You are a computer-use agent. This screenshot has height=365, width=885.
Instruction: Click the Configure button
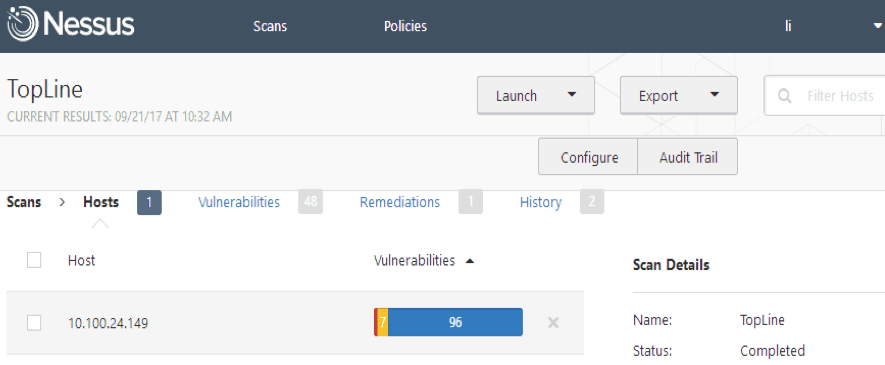click(589, 157)
